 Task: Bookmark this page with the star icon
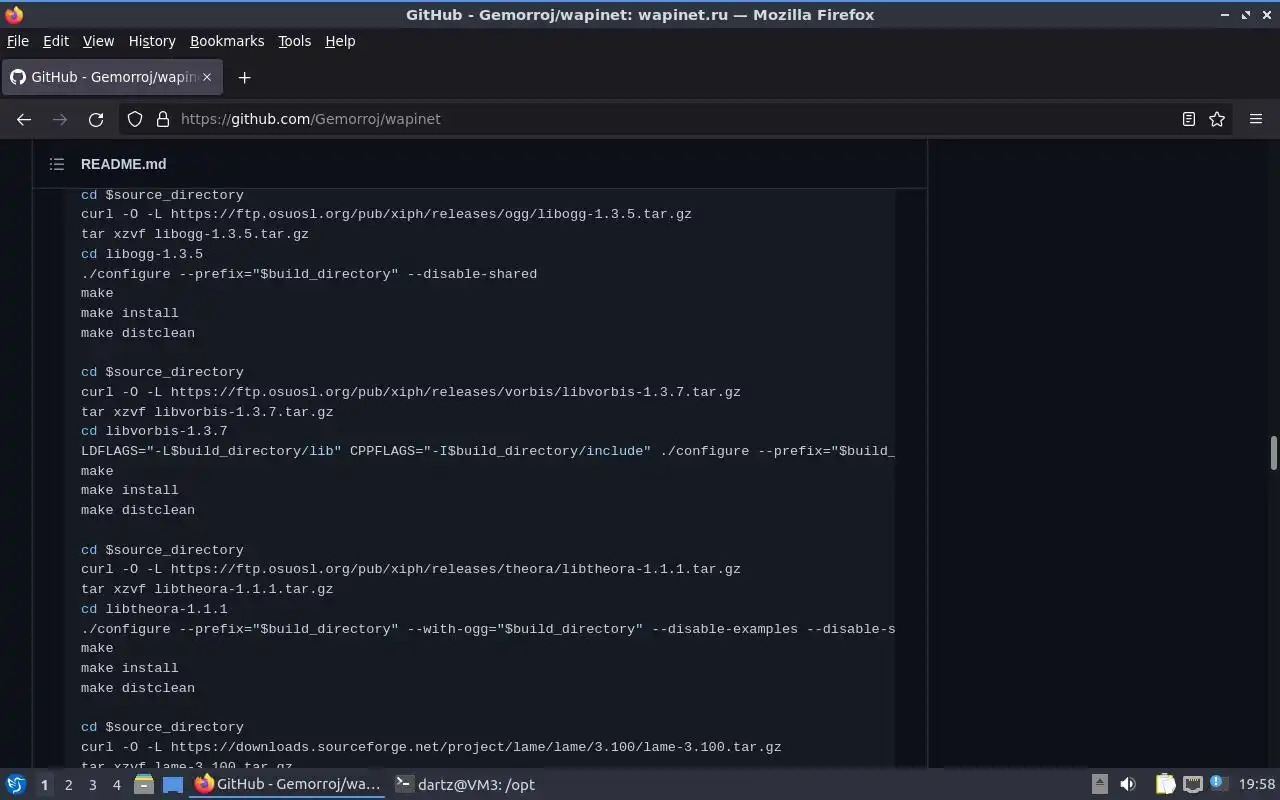click(1217, 119)
